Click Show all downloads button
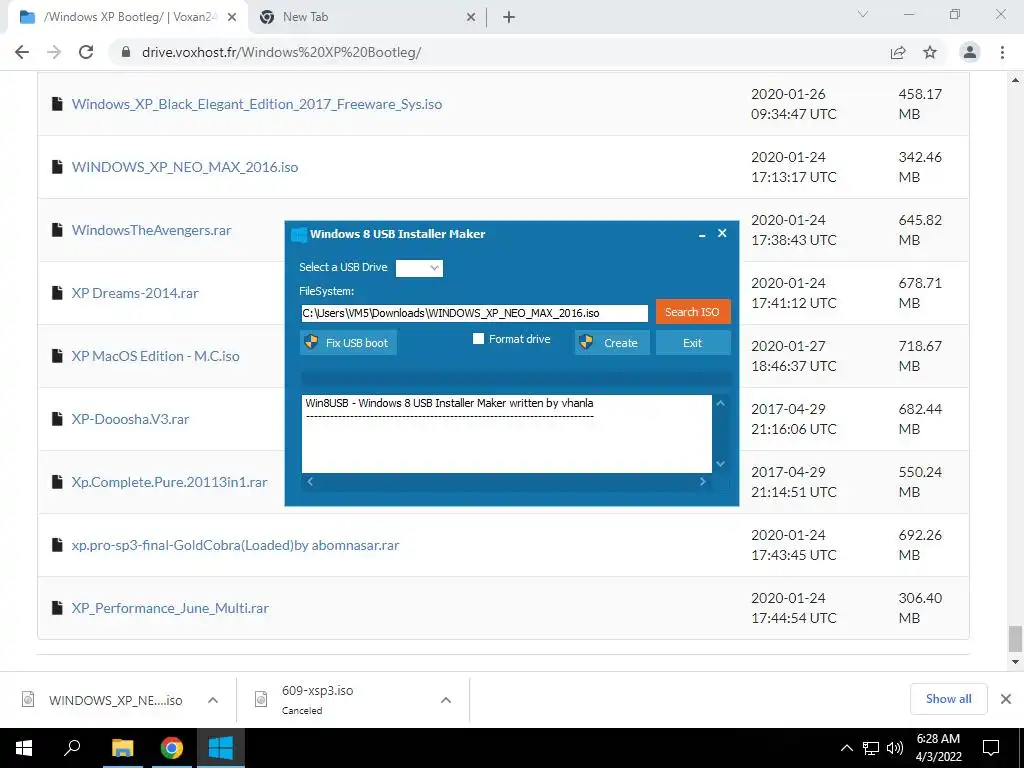This screenshot has height=768, width=1024. [x=948, y=699]
